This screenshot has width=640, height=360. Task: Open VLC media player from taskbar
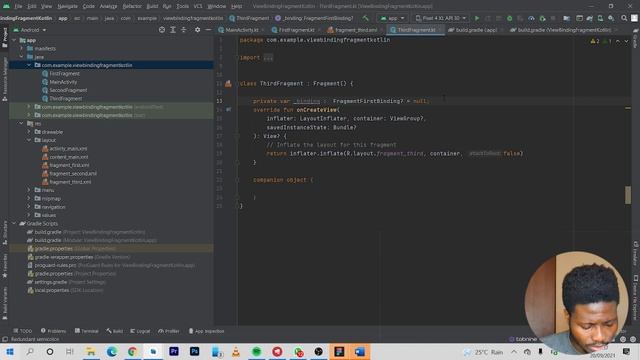click(x=236, y=351)
